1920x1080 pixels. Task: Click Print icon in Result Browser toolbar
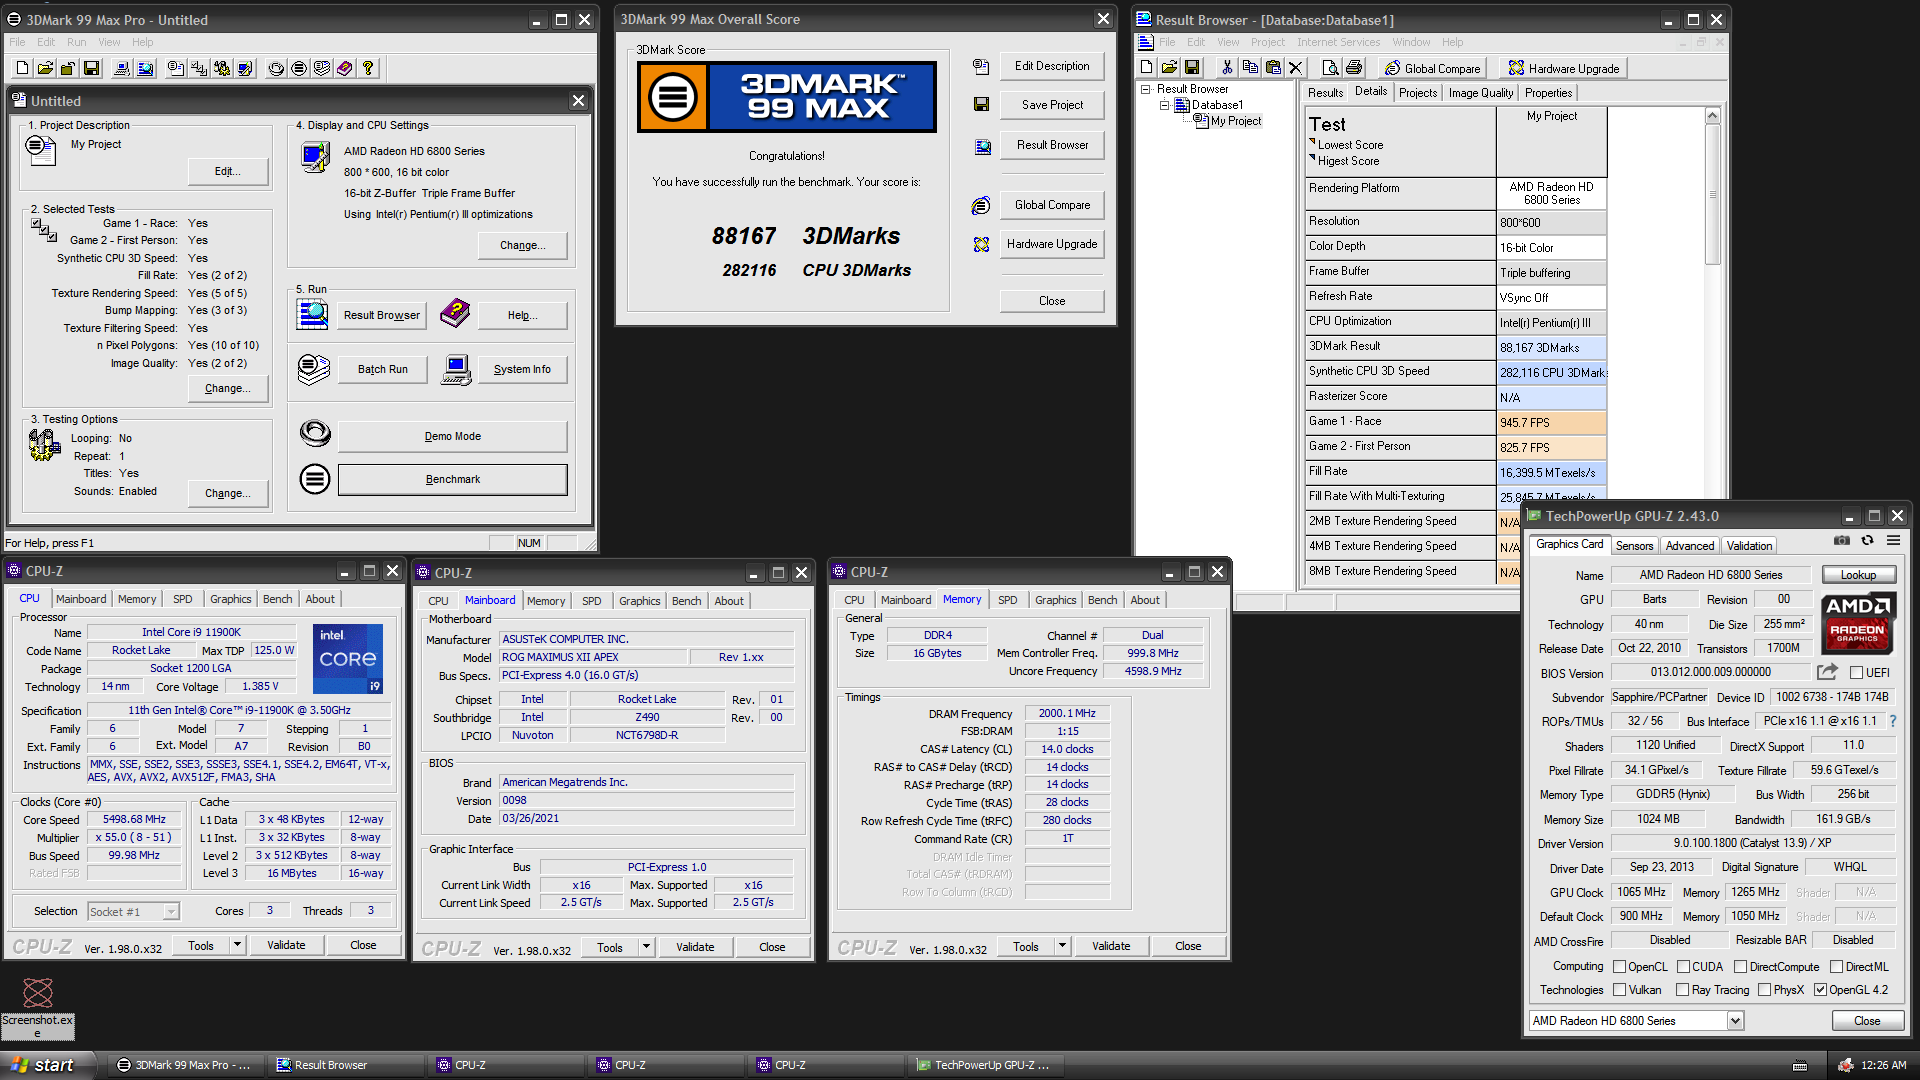(1353, 67)
